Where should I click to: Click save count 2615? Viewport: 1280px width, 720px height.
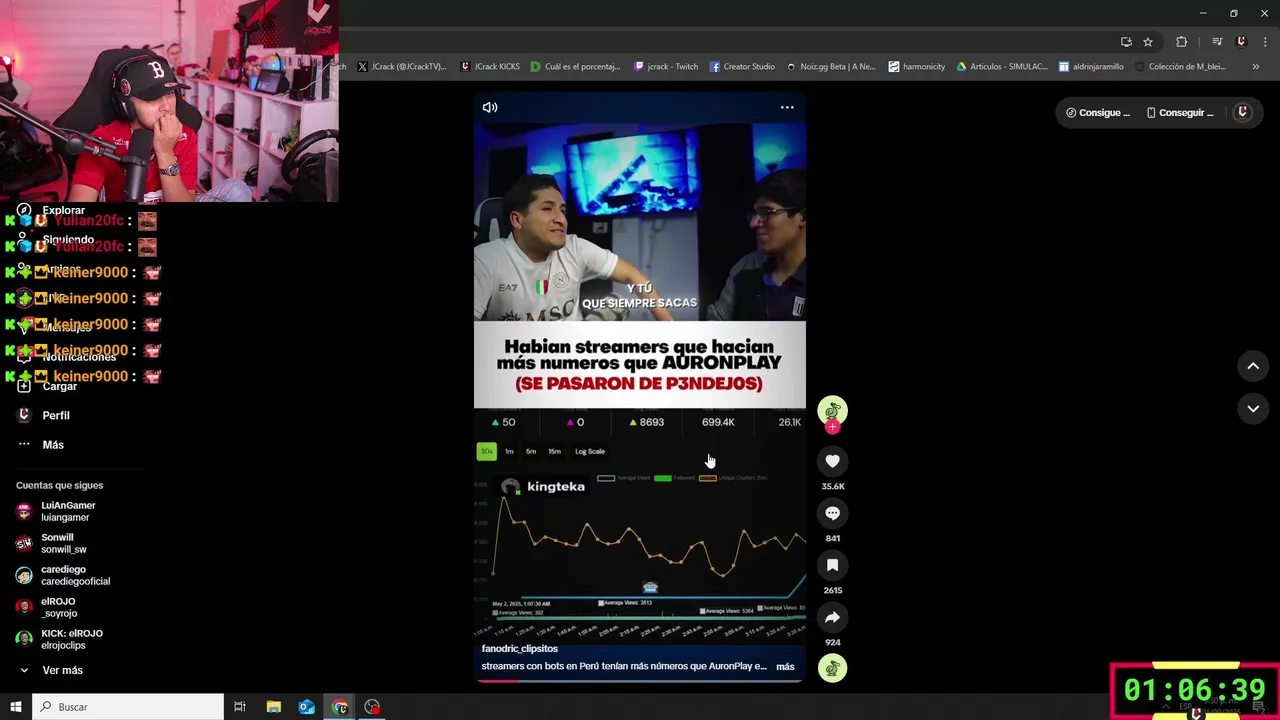(x=832, y=590)
